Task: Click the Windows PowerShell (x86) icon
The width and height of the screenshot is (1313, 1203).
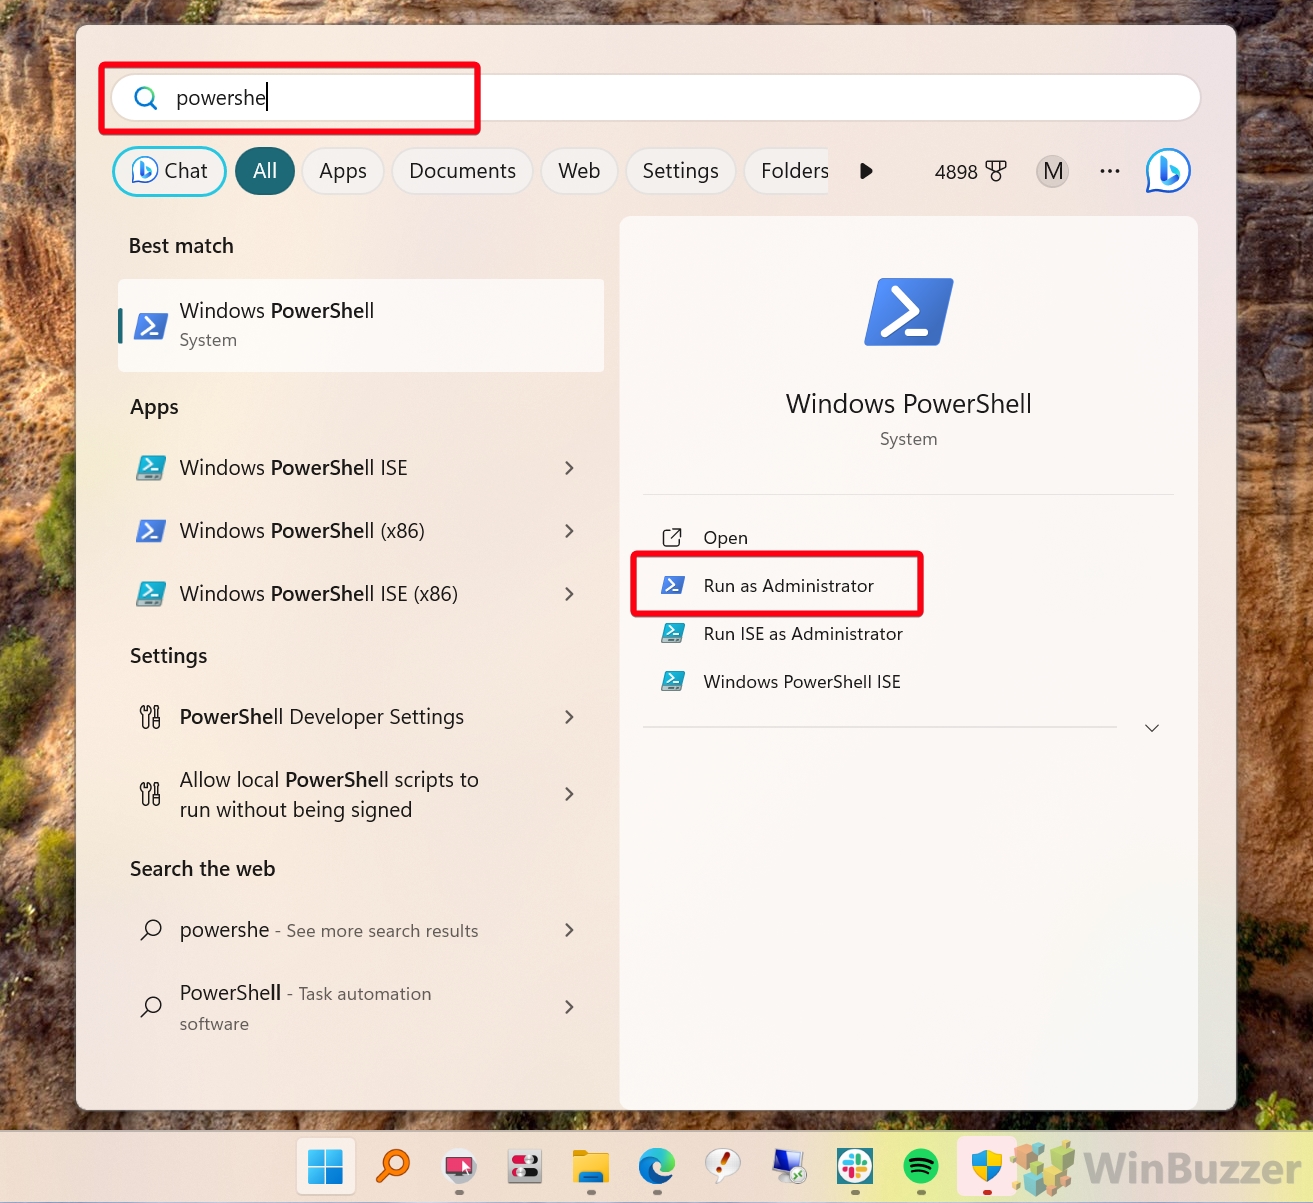Action: (150, 530)
